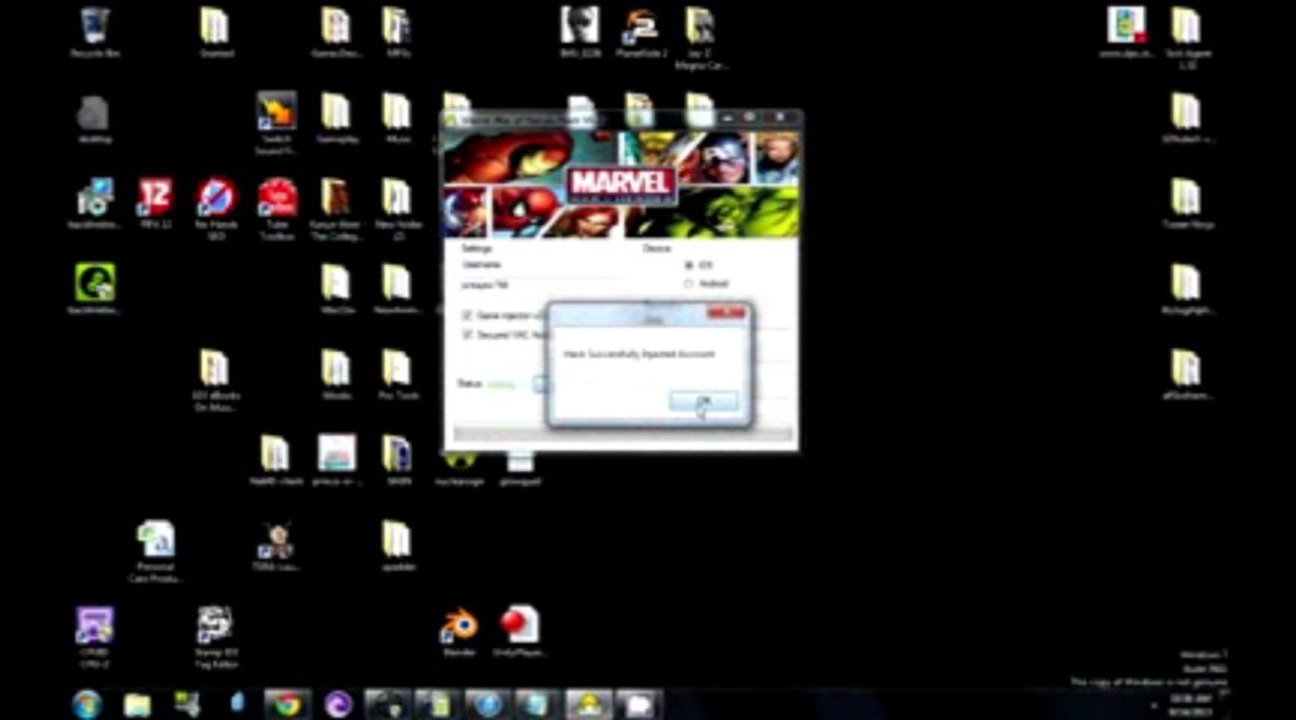Click the progress bar at the bottom of Marvel window

click(x=622, y=435)
